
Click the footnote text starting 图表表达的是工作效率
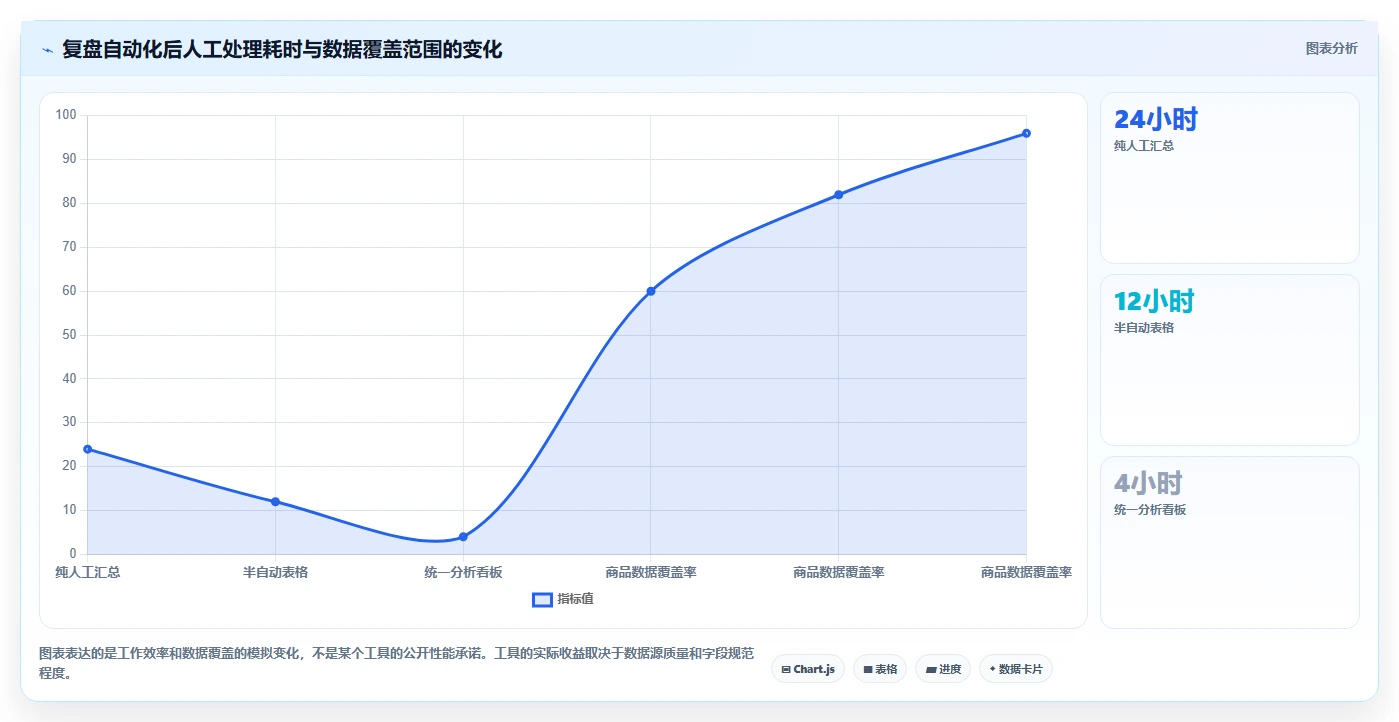point(396,663)
